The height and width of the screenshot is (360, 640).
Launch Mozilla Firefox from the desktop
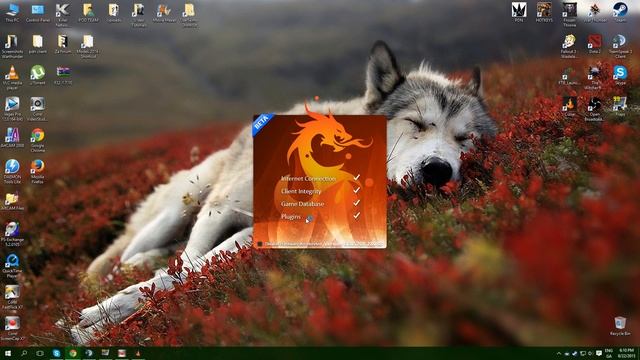point(38,171)
